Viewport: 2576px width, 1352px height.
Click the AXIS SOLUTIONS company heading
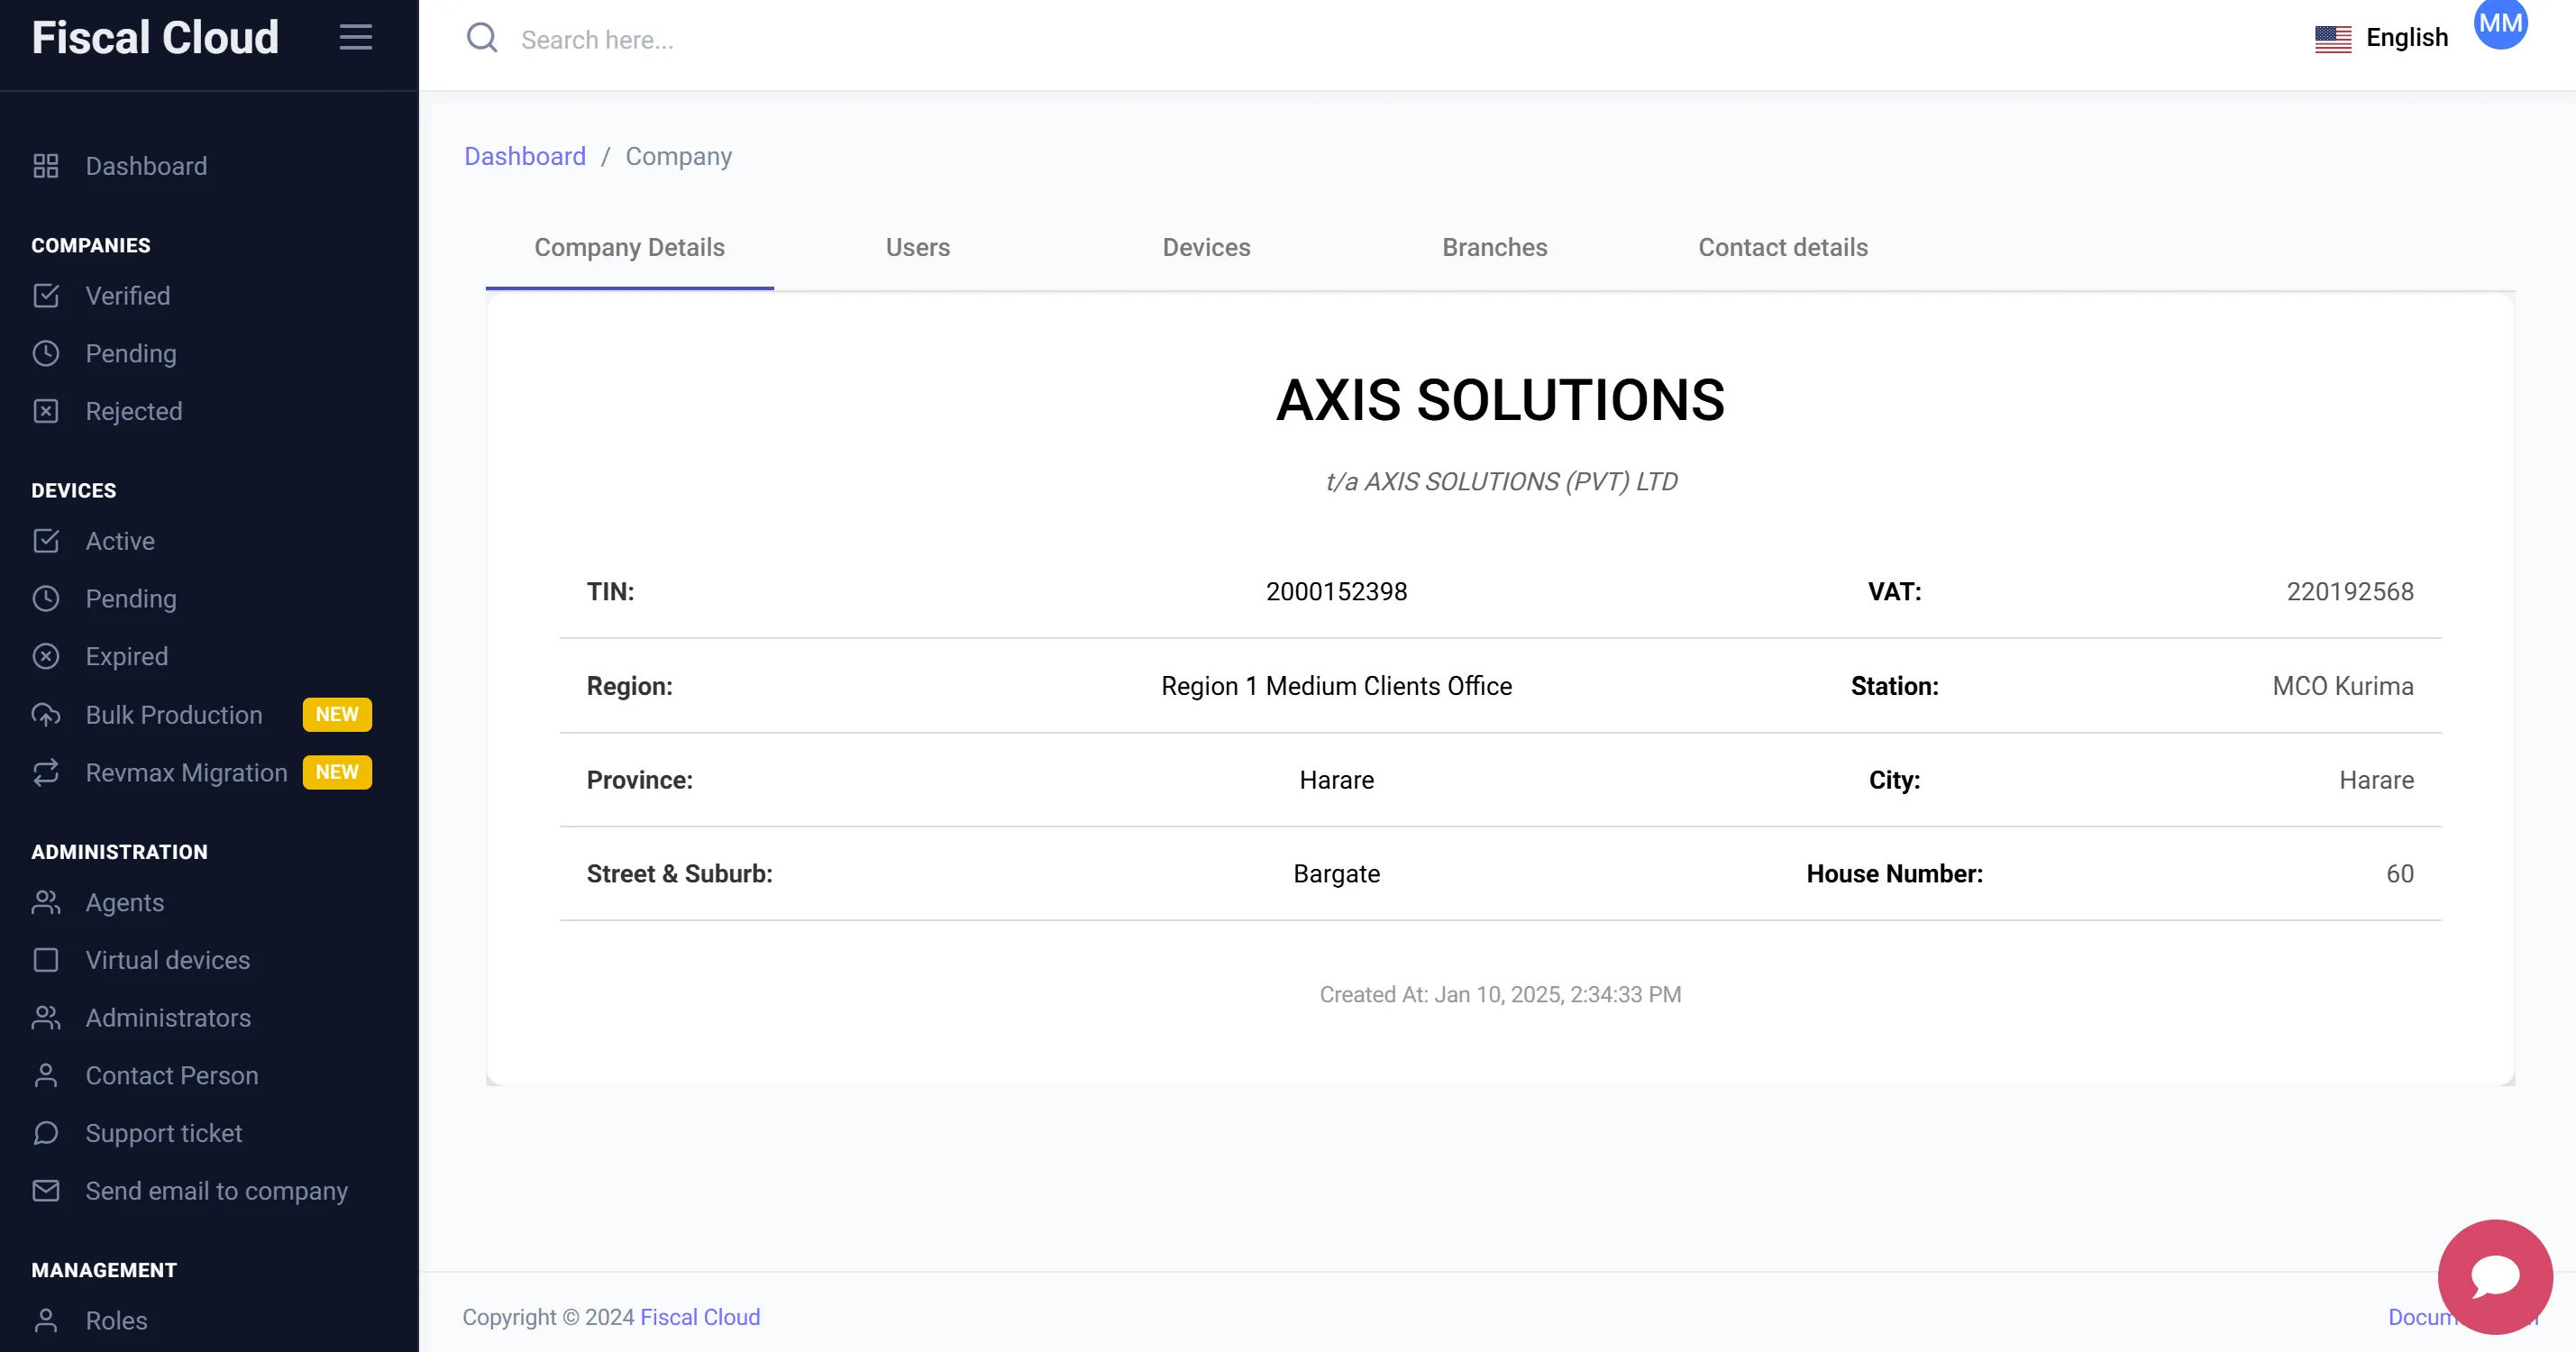point(1500,400)
